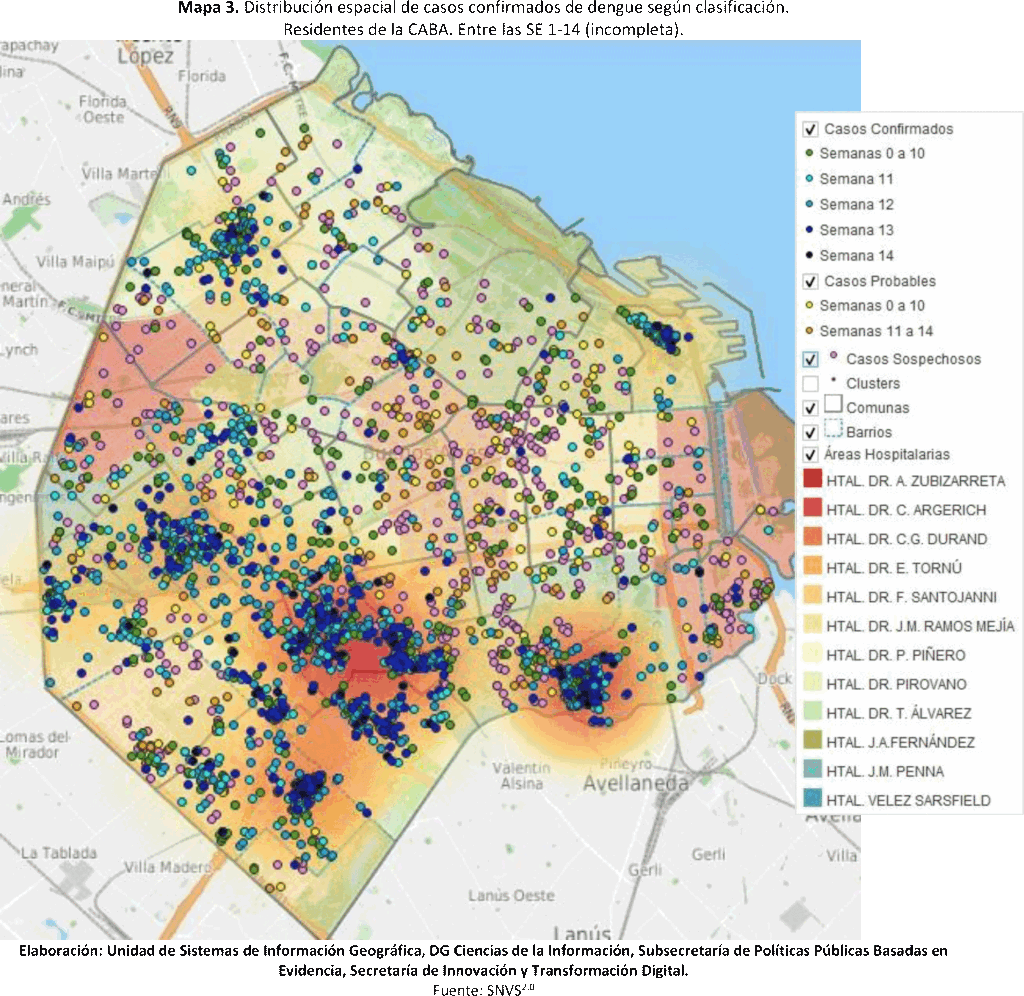Click the La Tablada map label

(x=59, y=853)
